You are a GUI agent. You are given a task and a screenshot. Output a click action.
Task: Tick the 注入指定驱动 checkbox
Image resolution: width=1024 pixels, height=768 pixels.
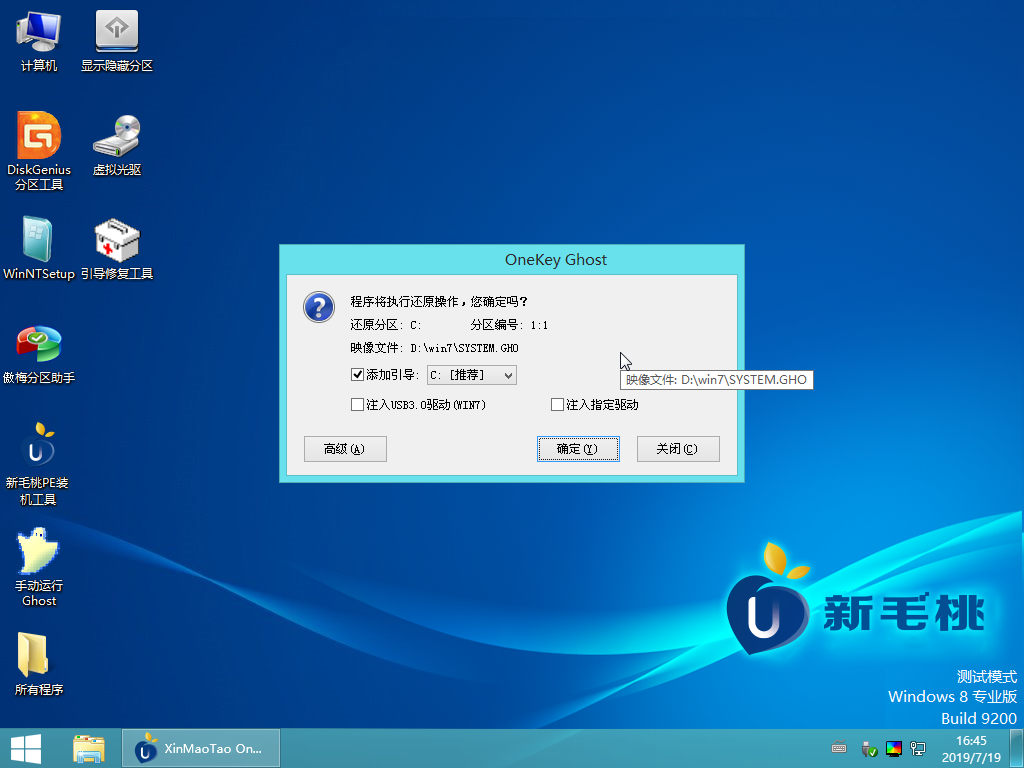tap(558, 405)
